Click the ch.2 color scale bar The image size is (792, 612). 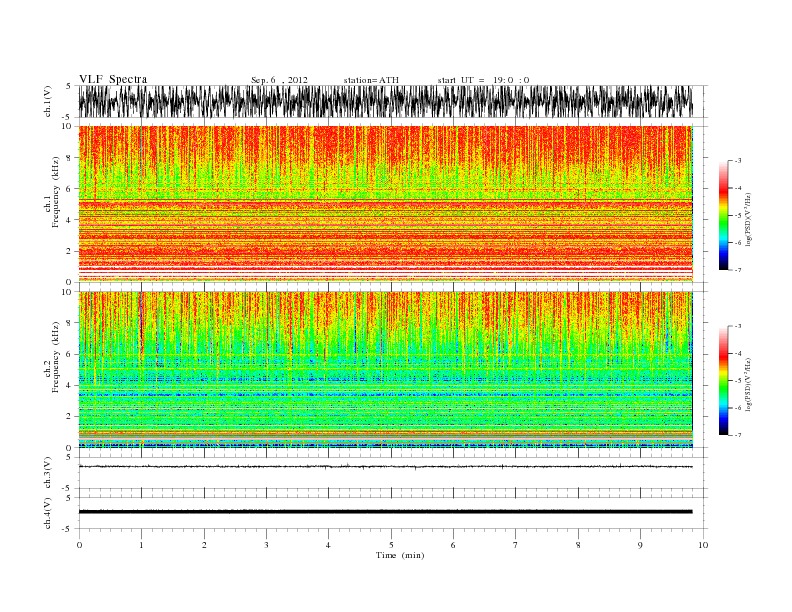pos(723,381)
